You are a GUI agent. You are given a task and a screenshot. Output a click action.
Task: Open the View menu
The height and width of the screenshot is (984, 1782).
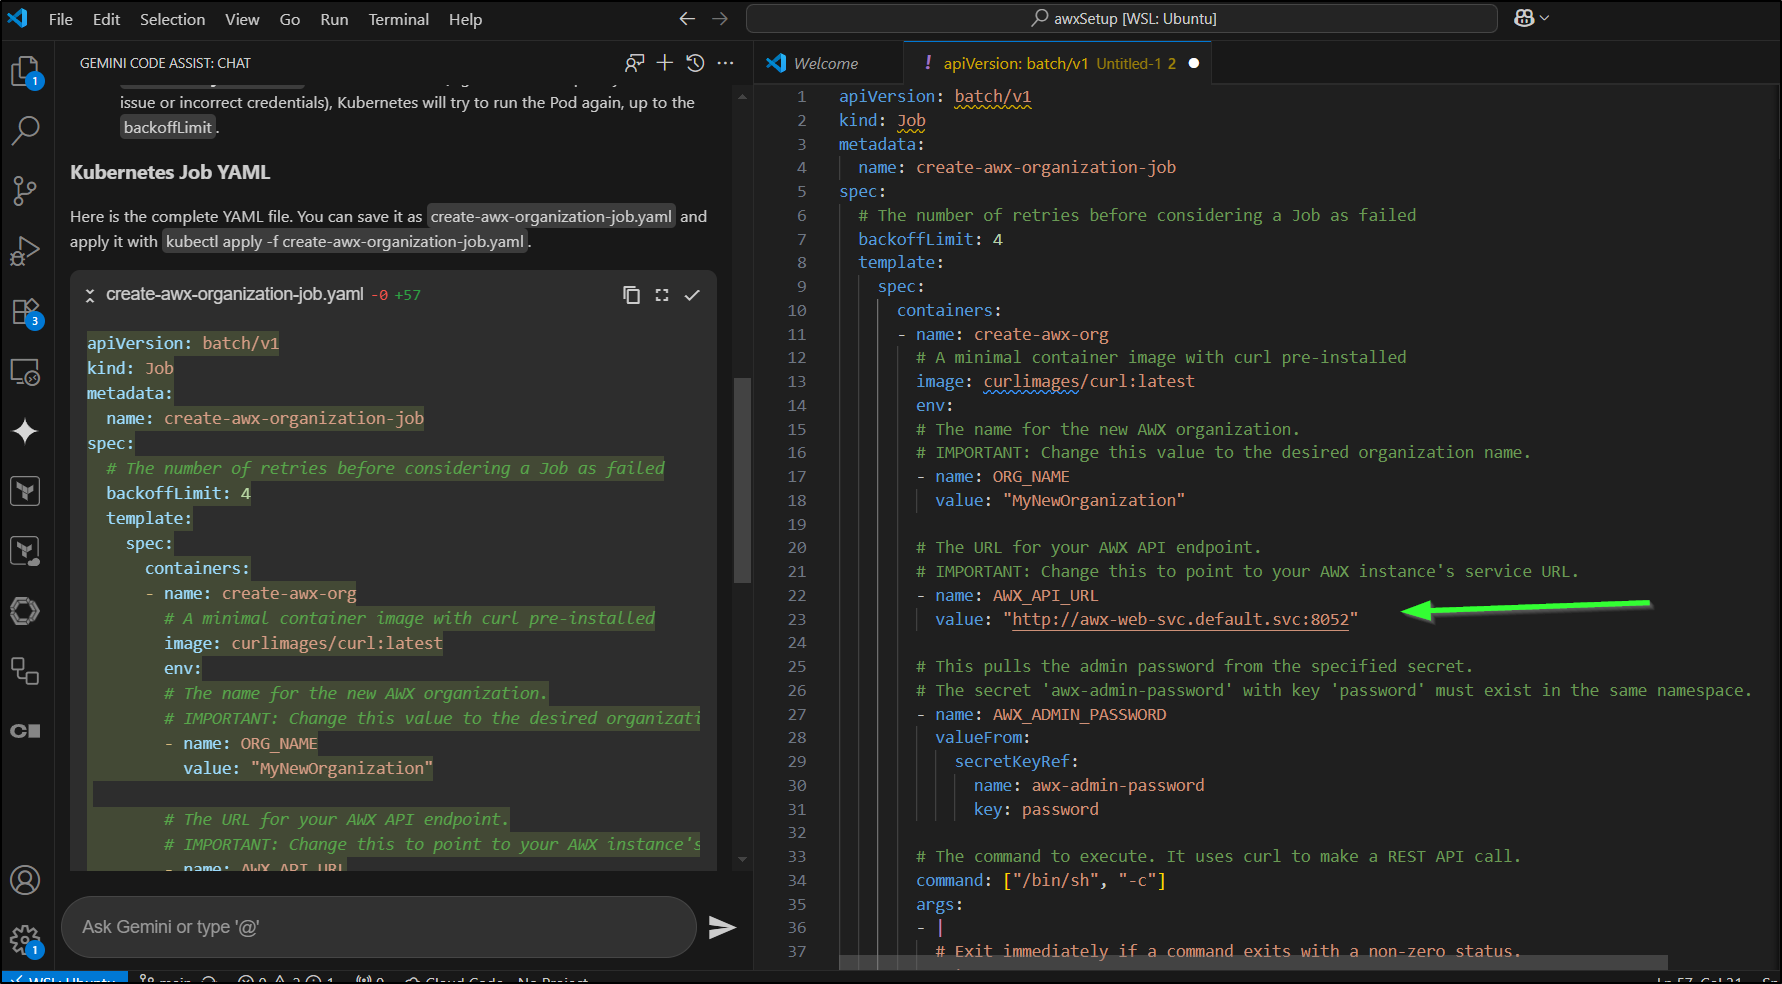(242, 19)
